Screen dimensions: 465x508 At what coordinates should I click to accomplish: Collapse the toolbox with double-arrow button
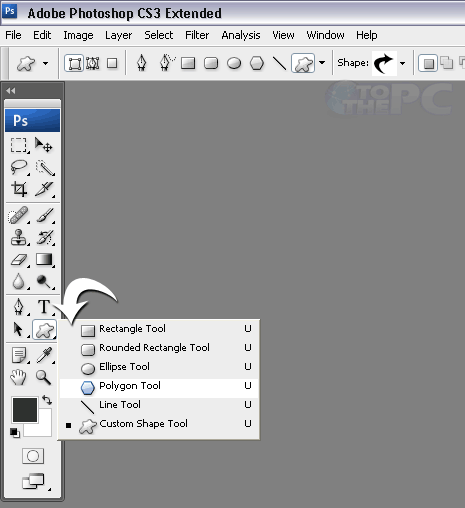tap(11, 91)
